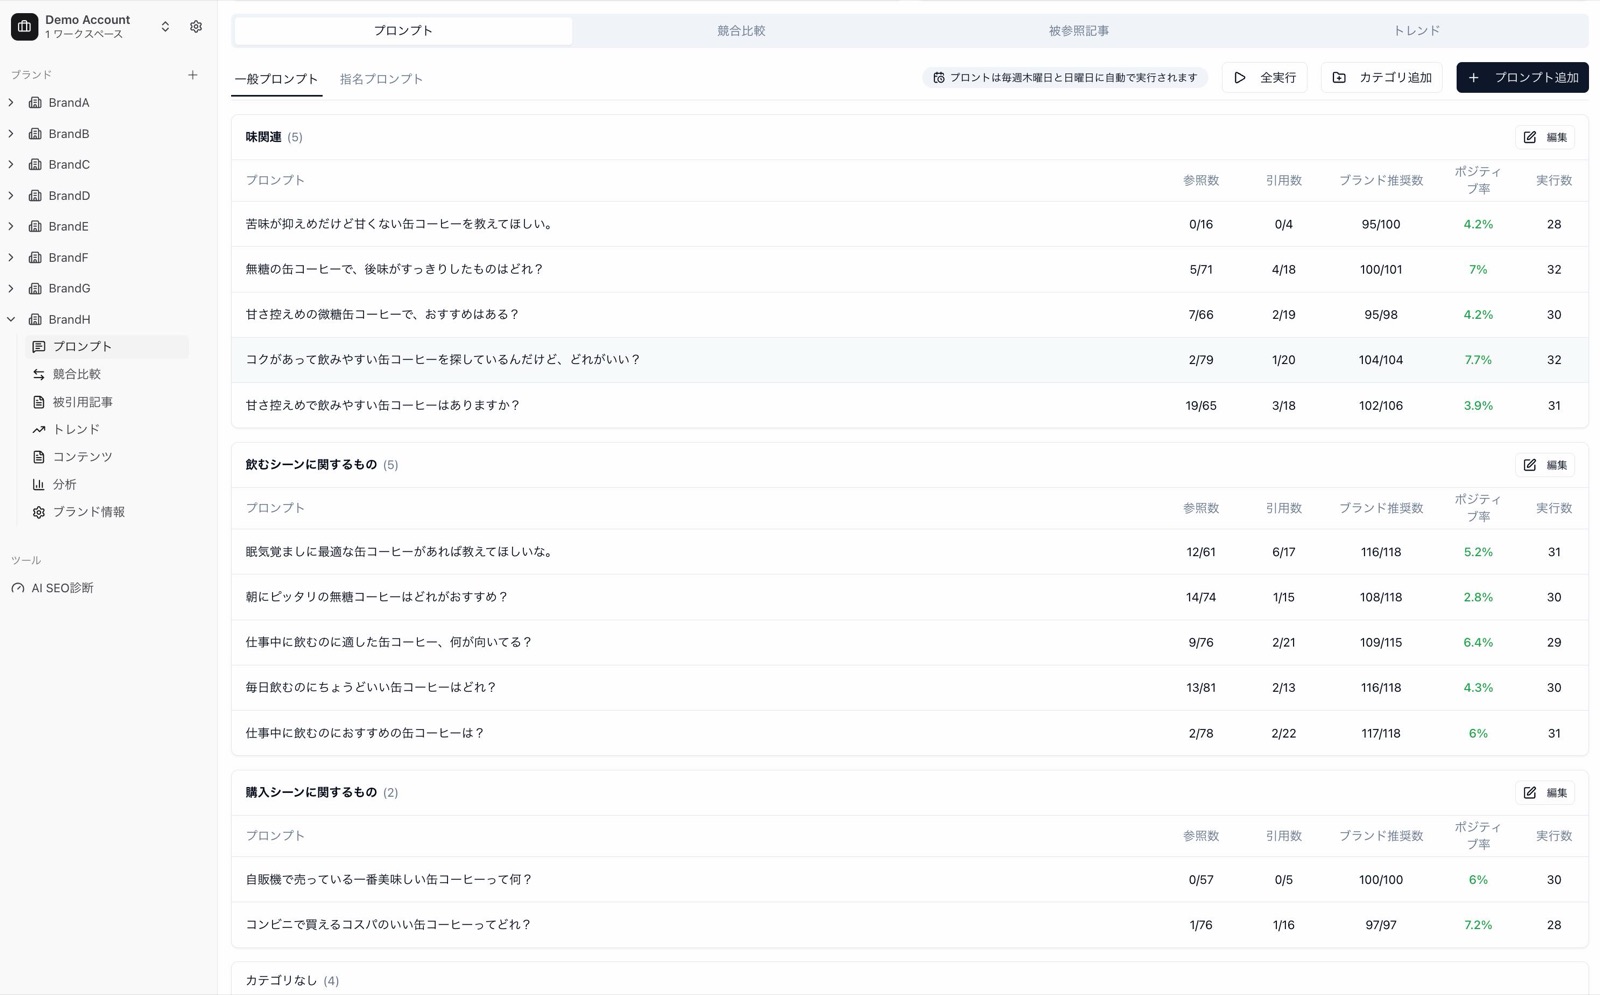
Task: Add a new brand with the plus icon
Action: point(193,75)
